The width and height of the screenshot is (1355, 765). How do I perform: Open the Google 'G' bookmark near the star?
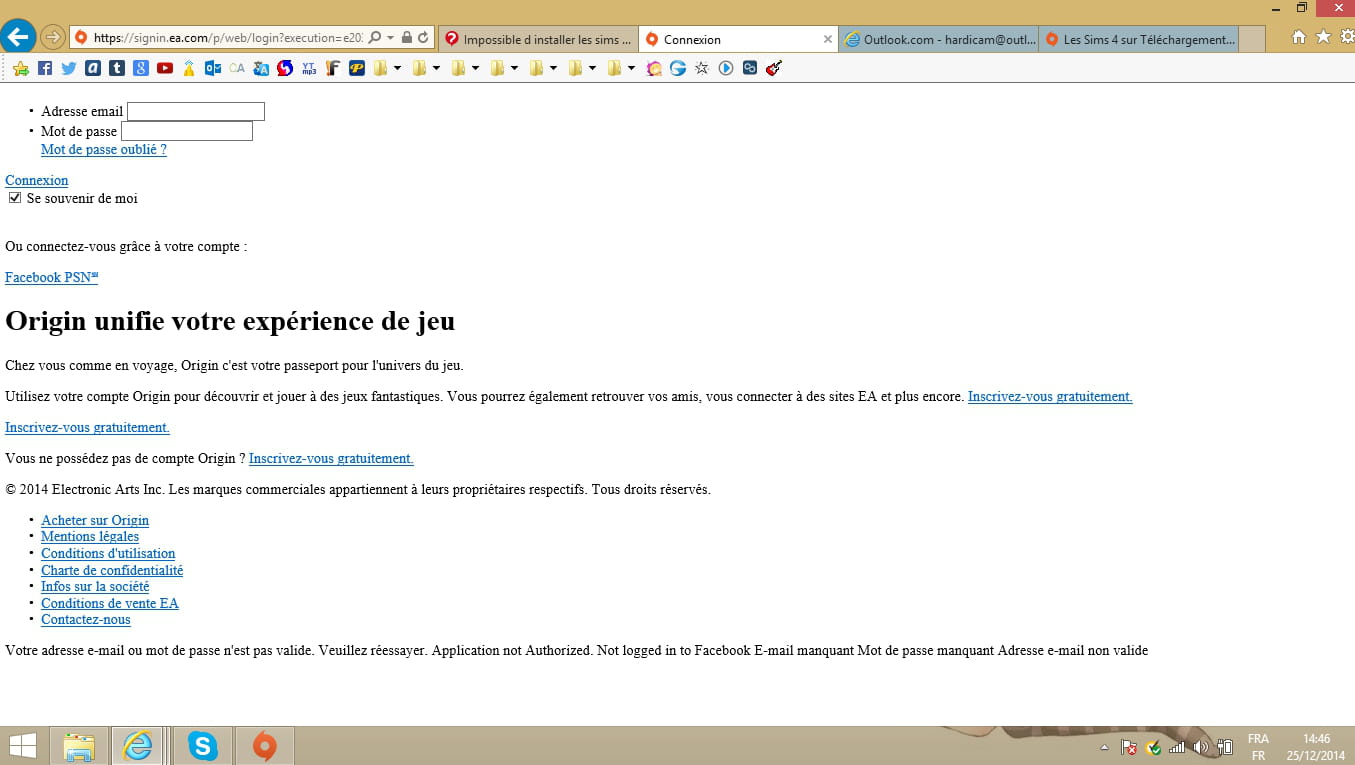coord(678,68)
